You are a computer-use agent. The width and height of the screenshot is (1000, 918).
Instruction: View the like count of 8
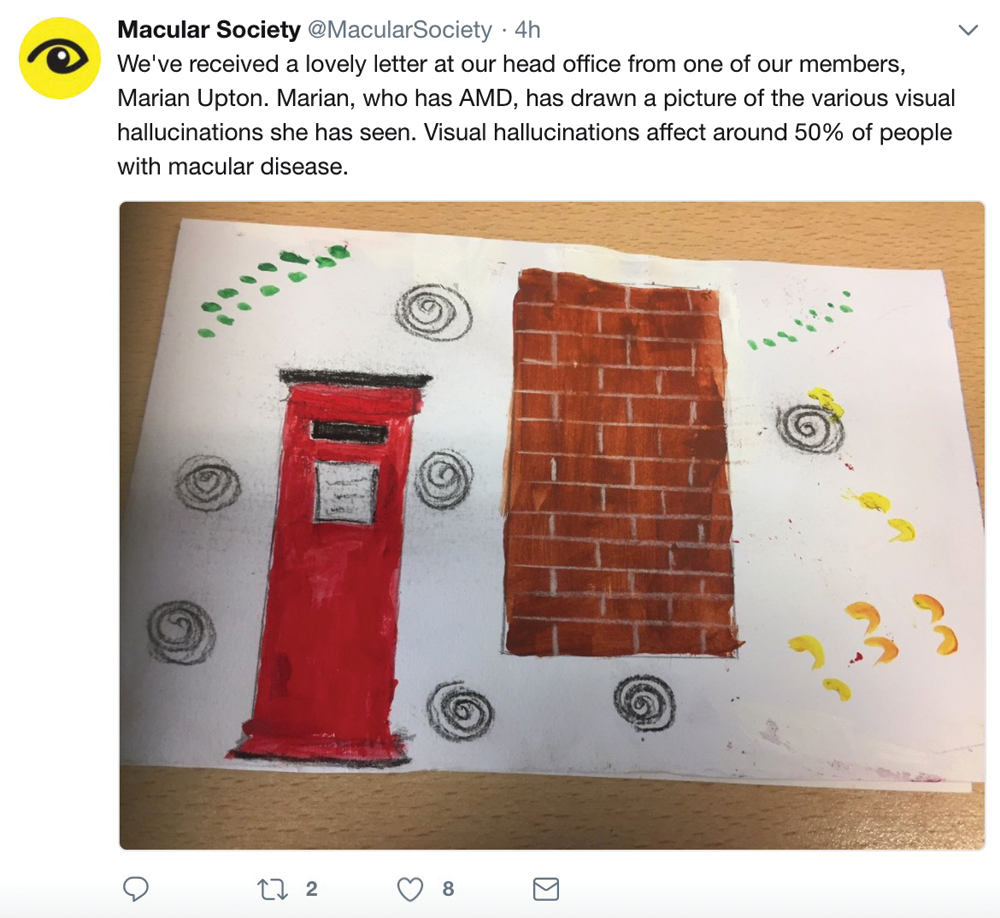[x=448, y=889]
